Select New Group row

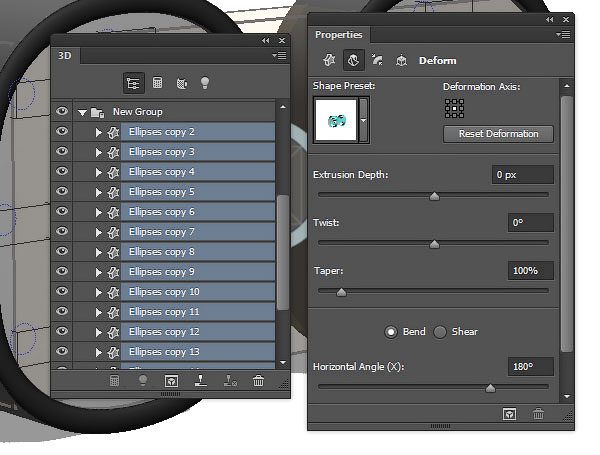163,112
